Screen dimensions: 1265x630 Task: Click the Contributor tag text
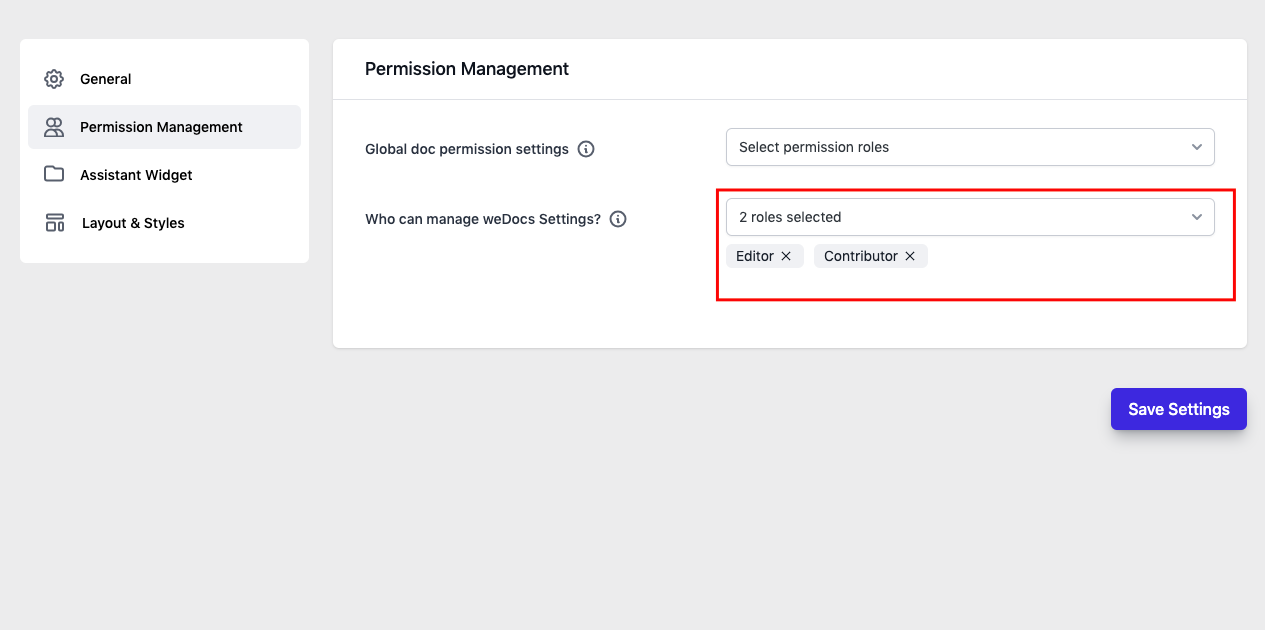tap(861, 256)
